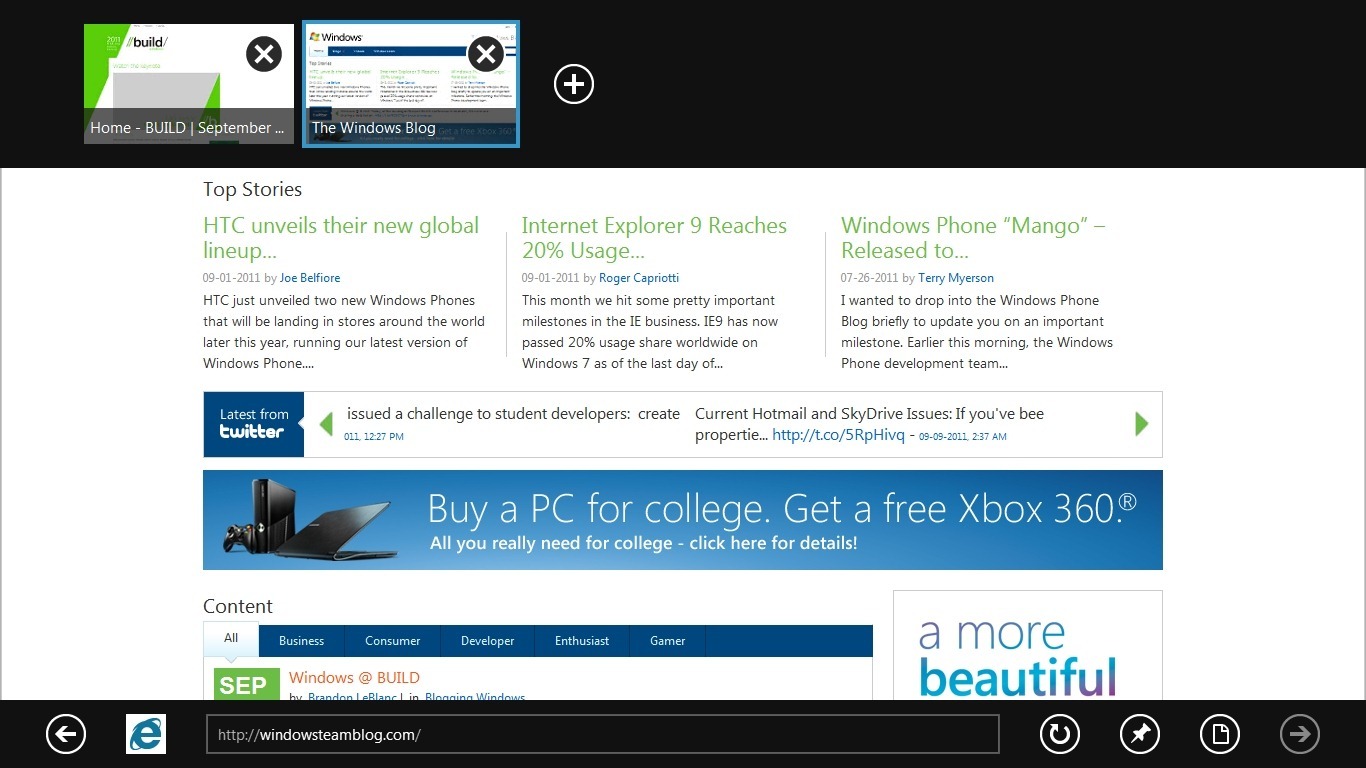The width and height of the screenshot is (1366, 768).
Task: Select the Developer content tab
Action: [x=488, y=641]
